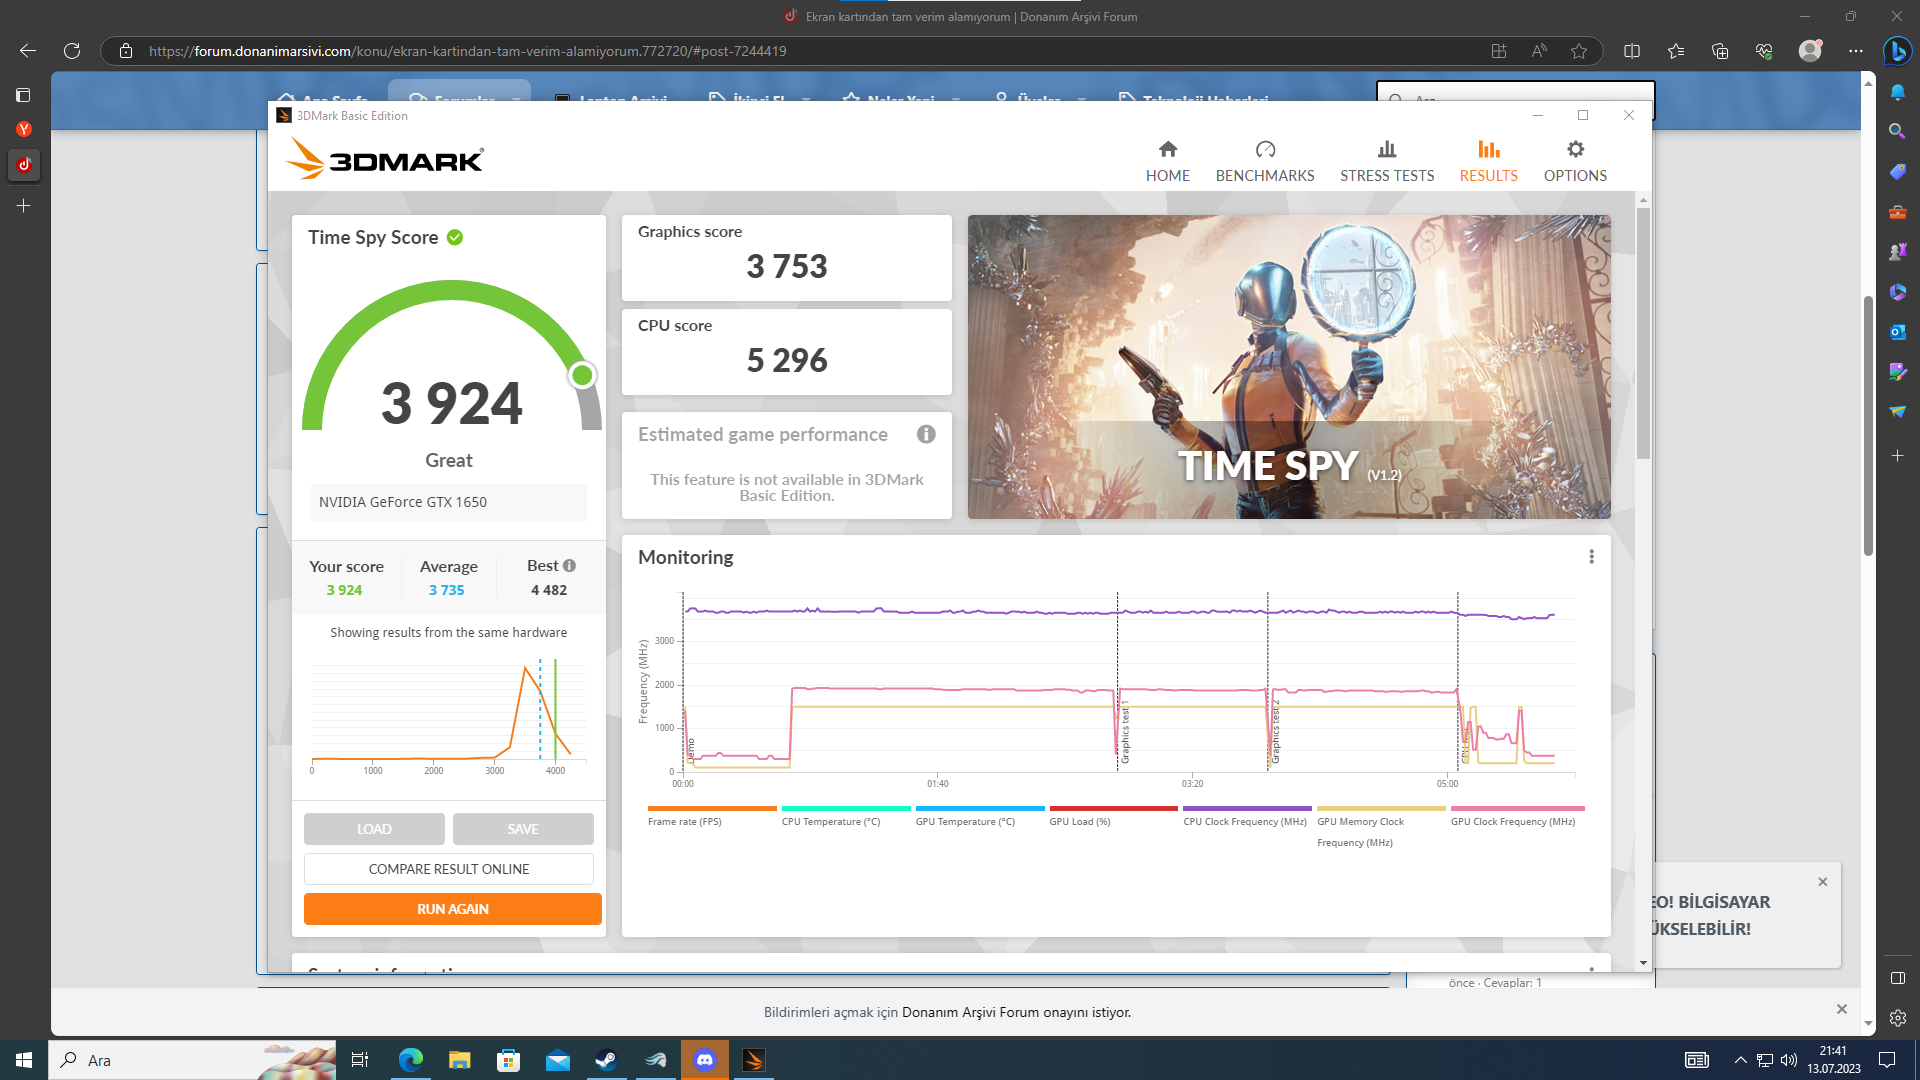This screenshot has width=1920, height=1080.
Task: Open Edge sidebar Drop paper-plane icon
Action: pyautogui.click(x=1897, y=412)
